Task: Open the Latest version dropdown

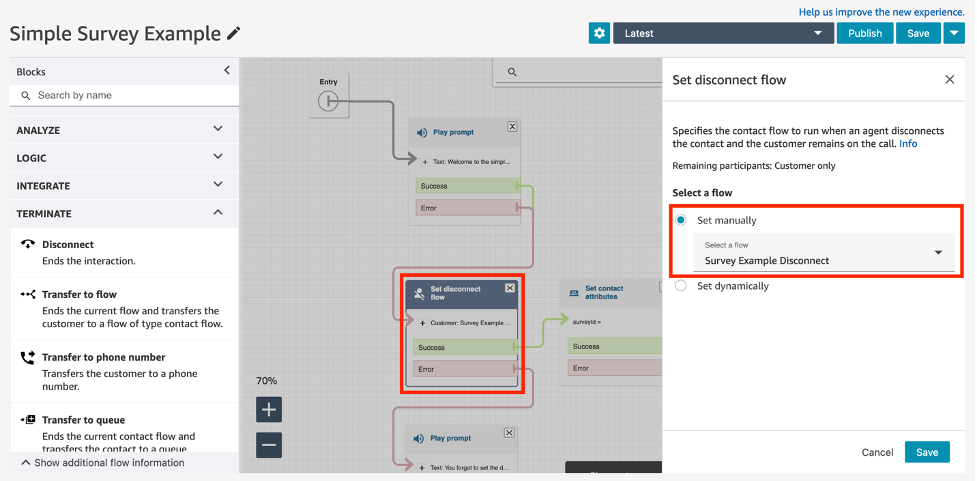Action: (x=723, y=34)
